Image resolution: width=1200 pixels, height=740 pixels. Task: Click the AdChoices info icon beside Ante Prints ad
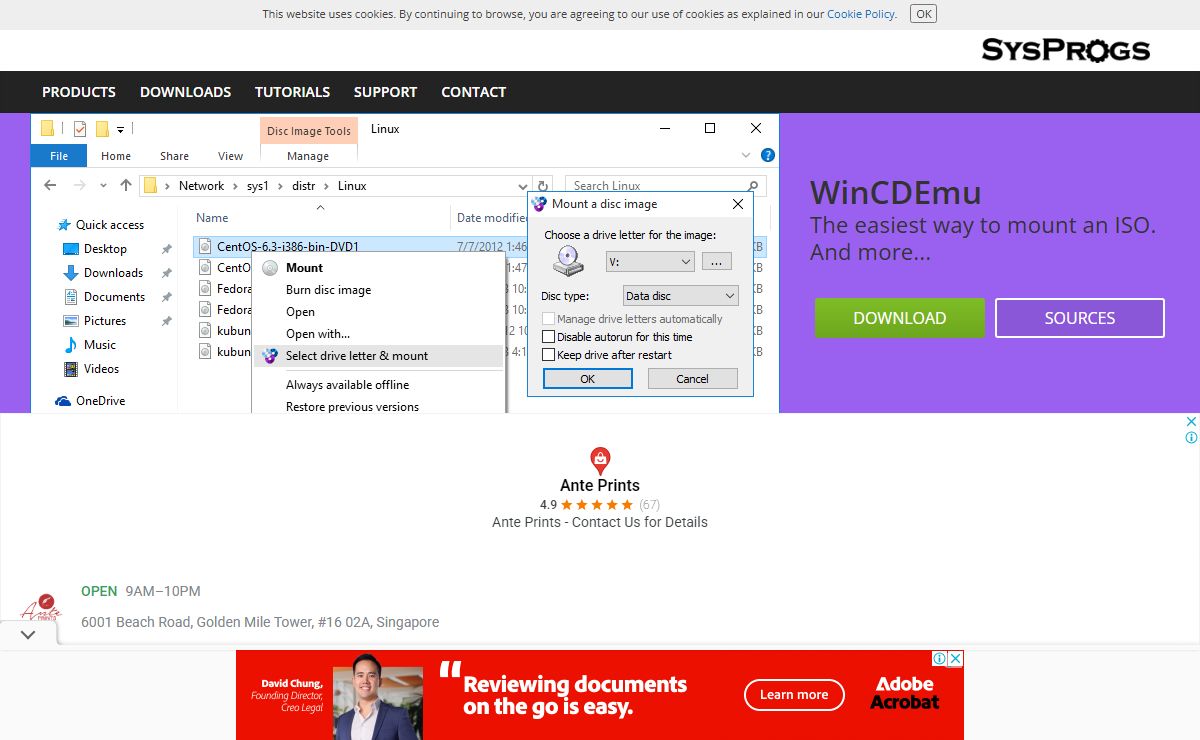(1191, 438)
